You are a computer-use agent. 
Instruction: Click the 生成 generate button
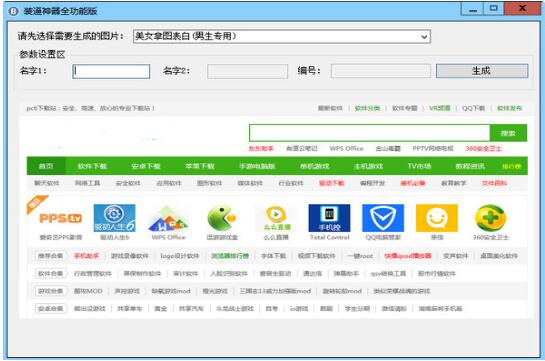pyautogui.click(x=482, y=71)
